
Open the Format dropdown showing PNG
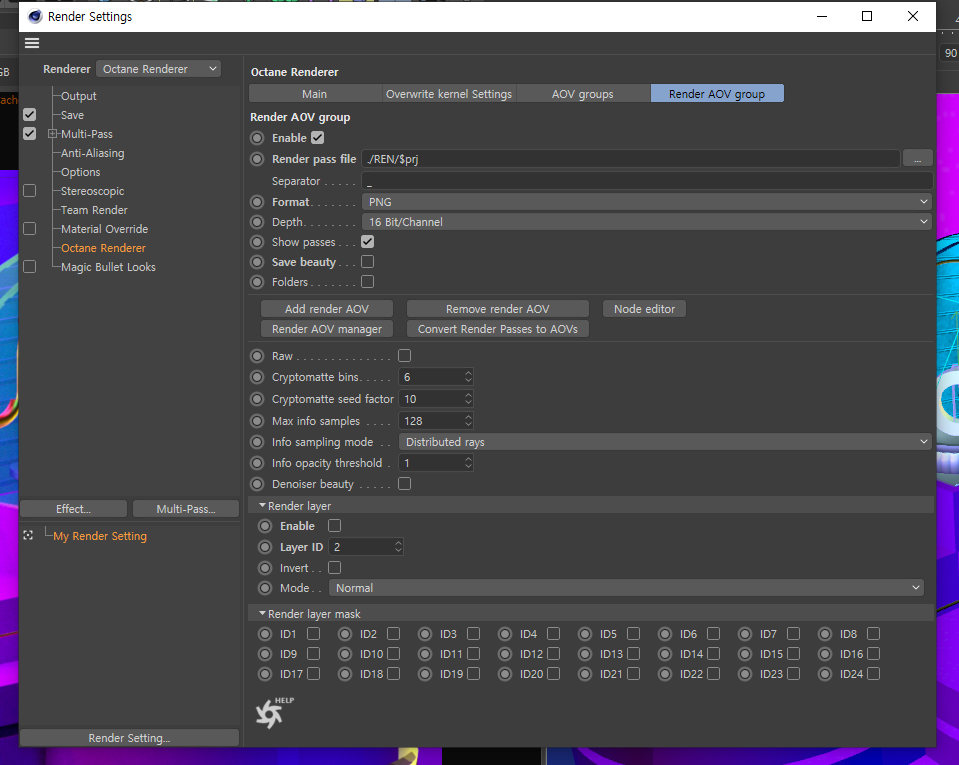(646, 202)
